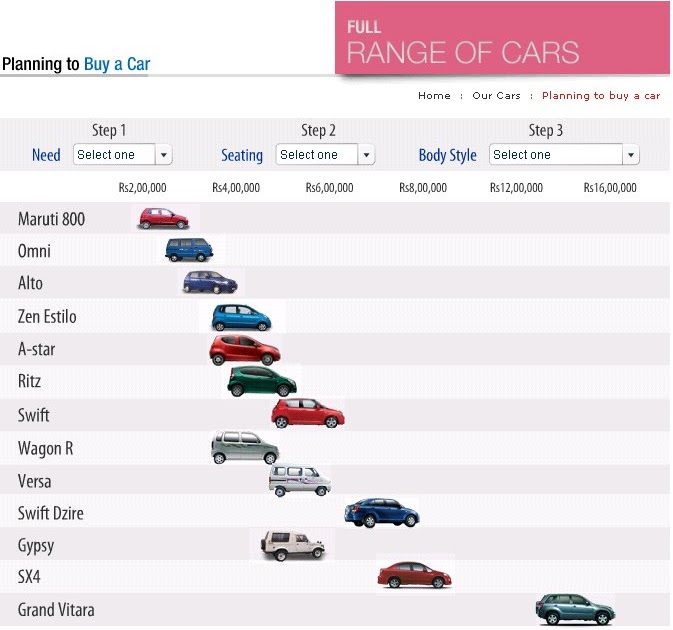Select the red A-star car image
Viewport: 673px width, 630px height.
click(x=245, y=350)
